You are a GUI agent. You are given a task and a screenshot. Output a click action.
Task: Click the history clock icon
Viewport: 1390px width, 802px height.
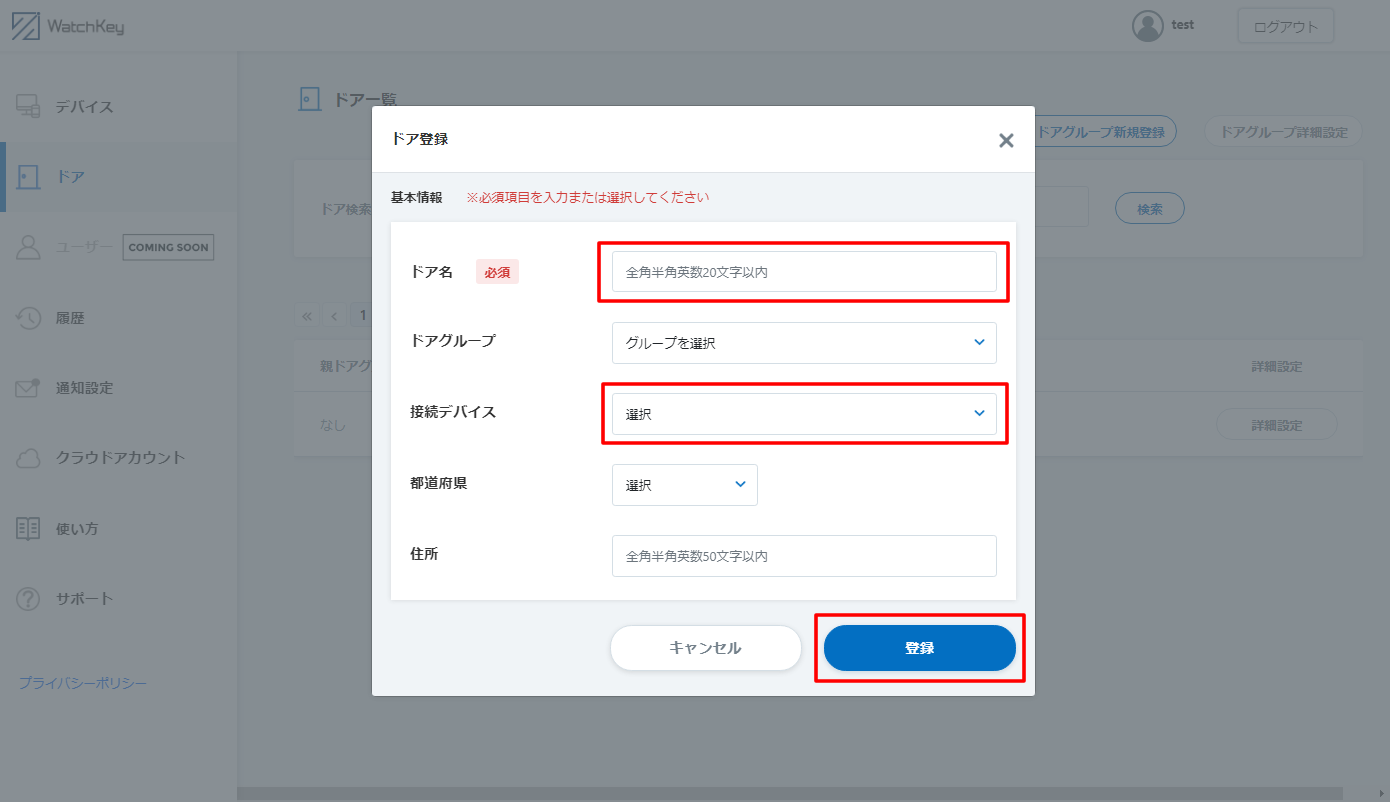point(28,318)
